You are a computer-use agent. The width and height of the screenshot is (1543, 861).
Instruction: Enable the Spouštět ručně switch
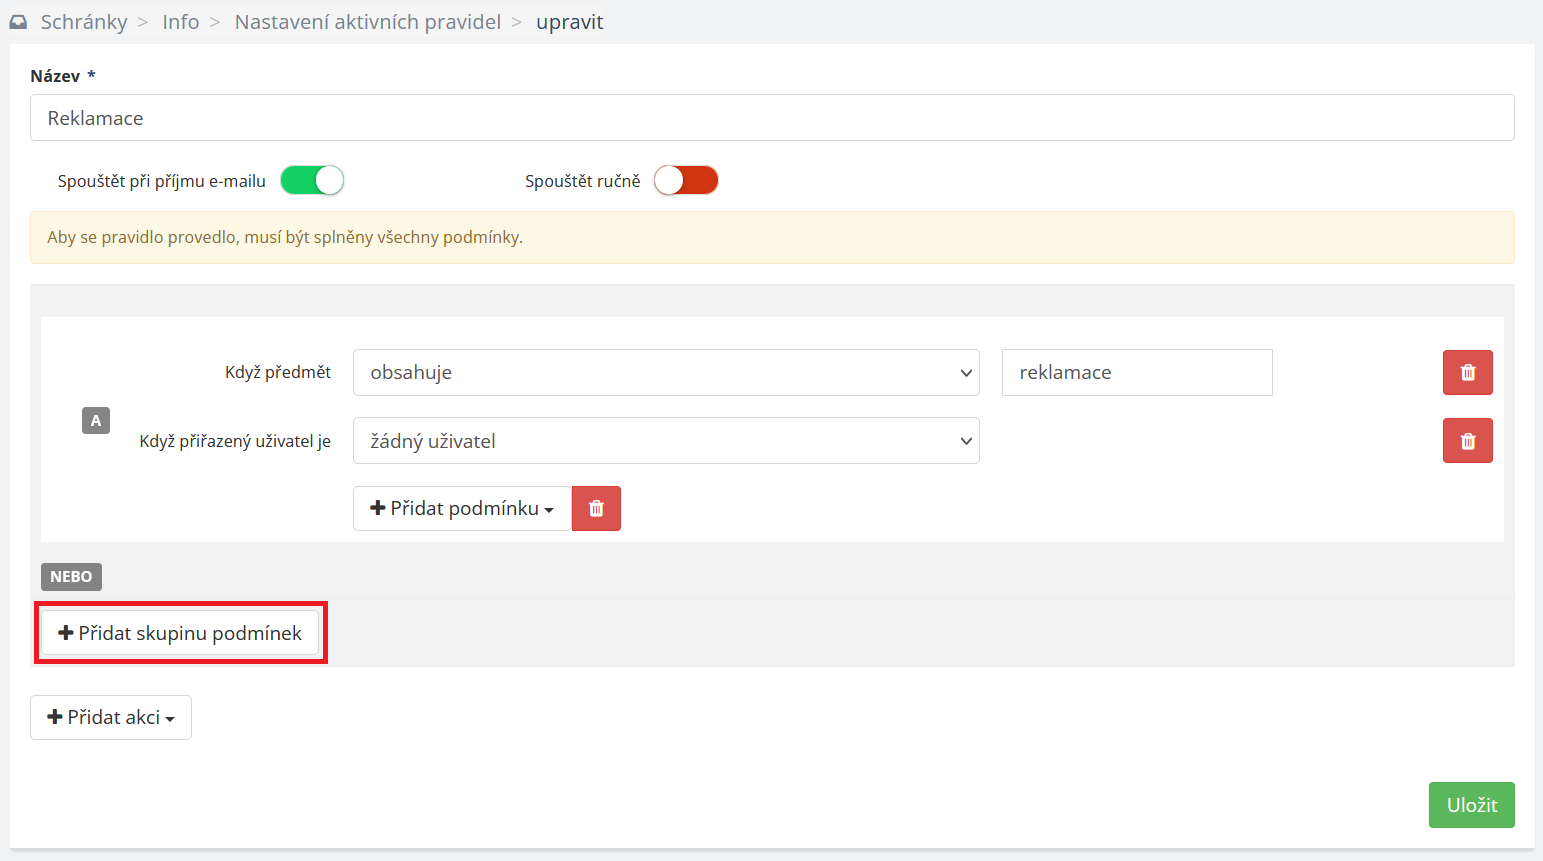point(686,181)
